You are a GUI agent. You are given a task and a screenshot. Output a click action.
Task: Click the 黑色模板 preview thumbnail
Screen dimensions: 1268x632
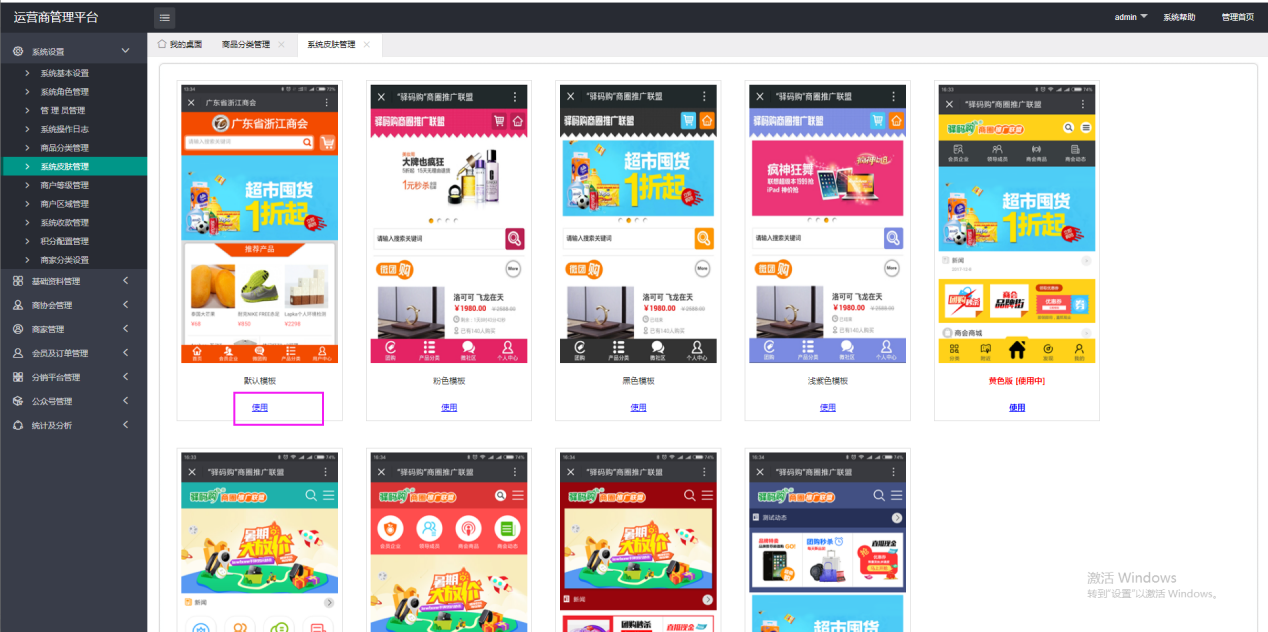637,223
